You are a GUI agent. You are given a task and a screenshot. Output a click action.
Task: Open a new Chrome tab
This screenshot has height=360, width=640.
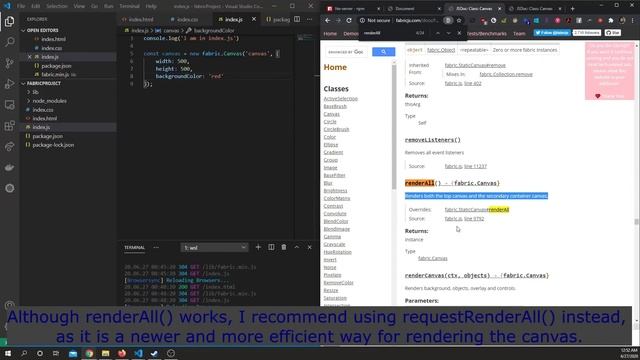click(572, 9)
